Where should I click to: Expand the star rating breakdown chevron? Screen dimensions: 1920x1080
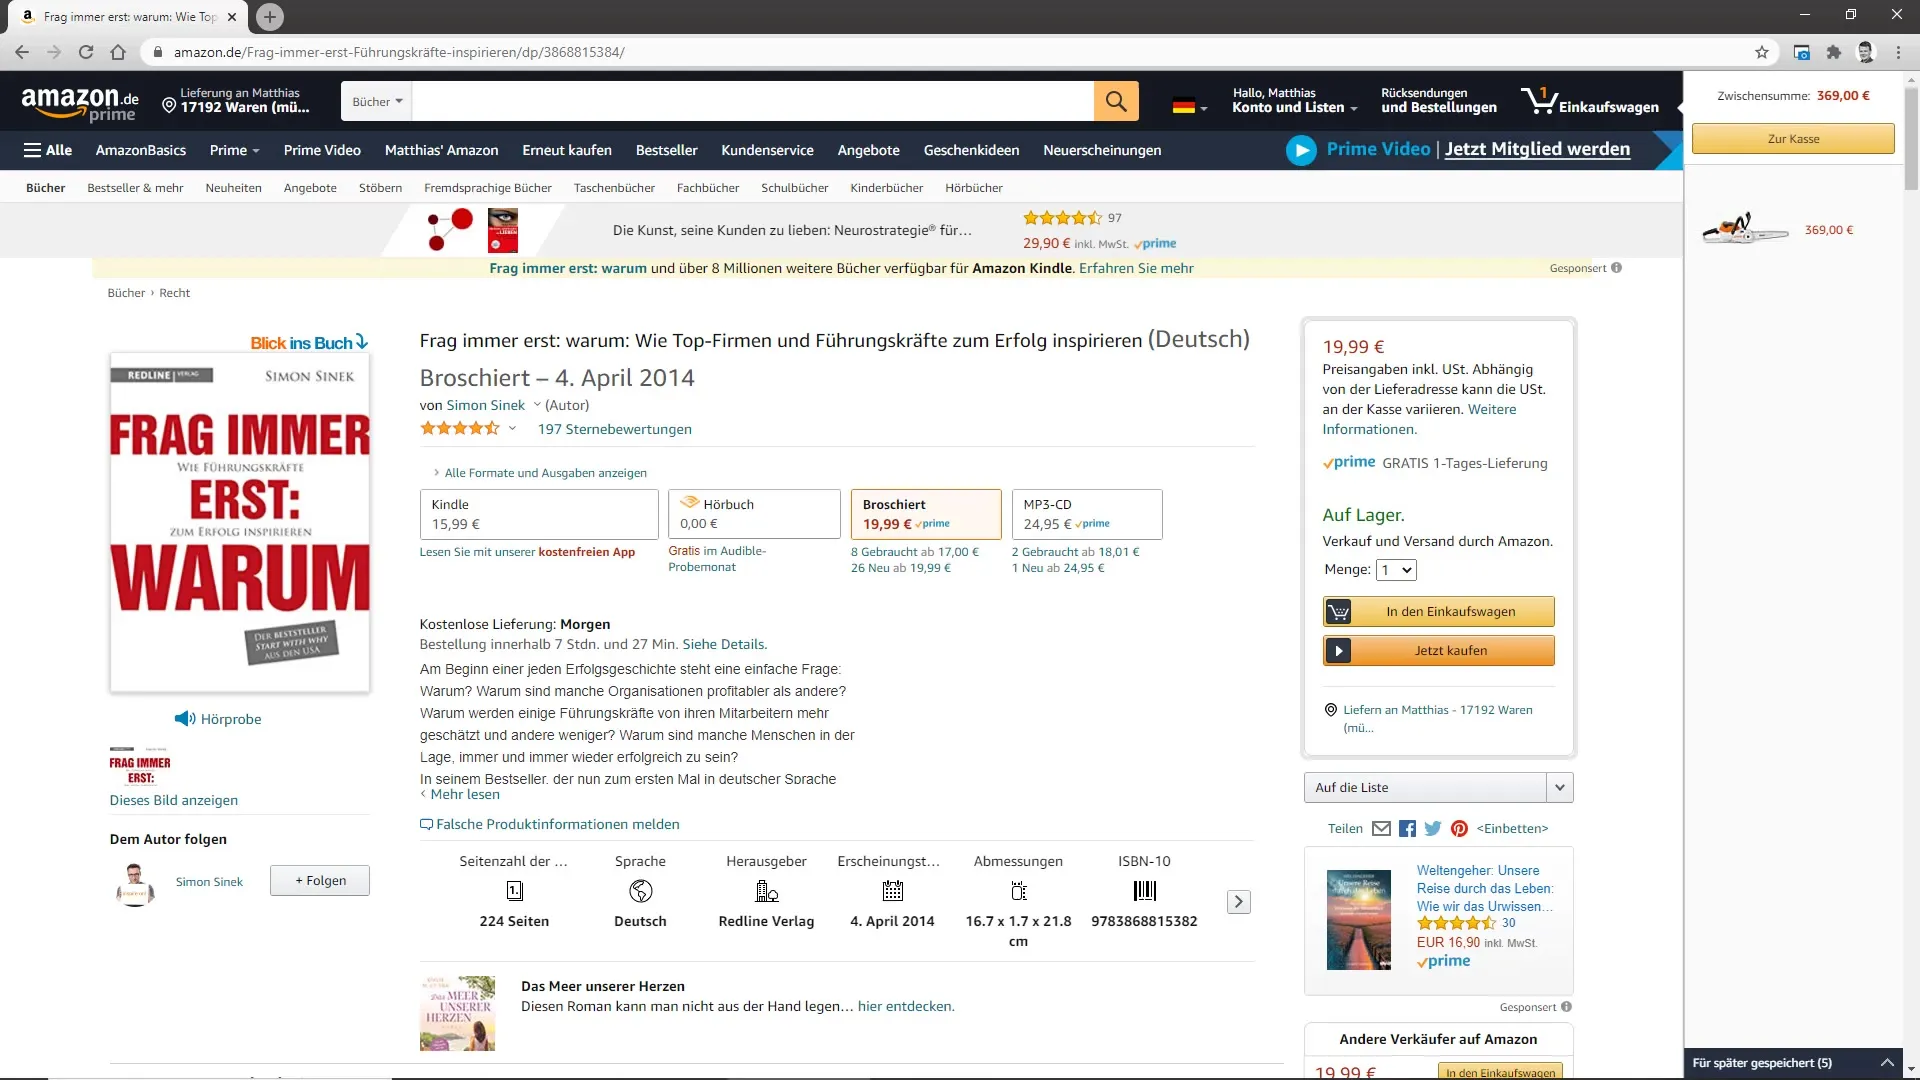512,428
